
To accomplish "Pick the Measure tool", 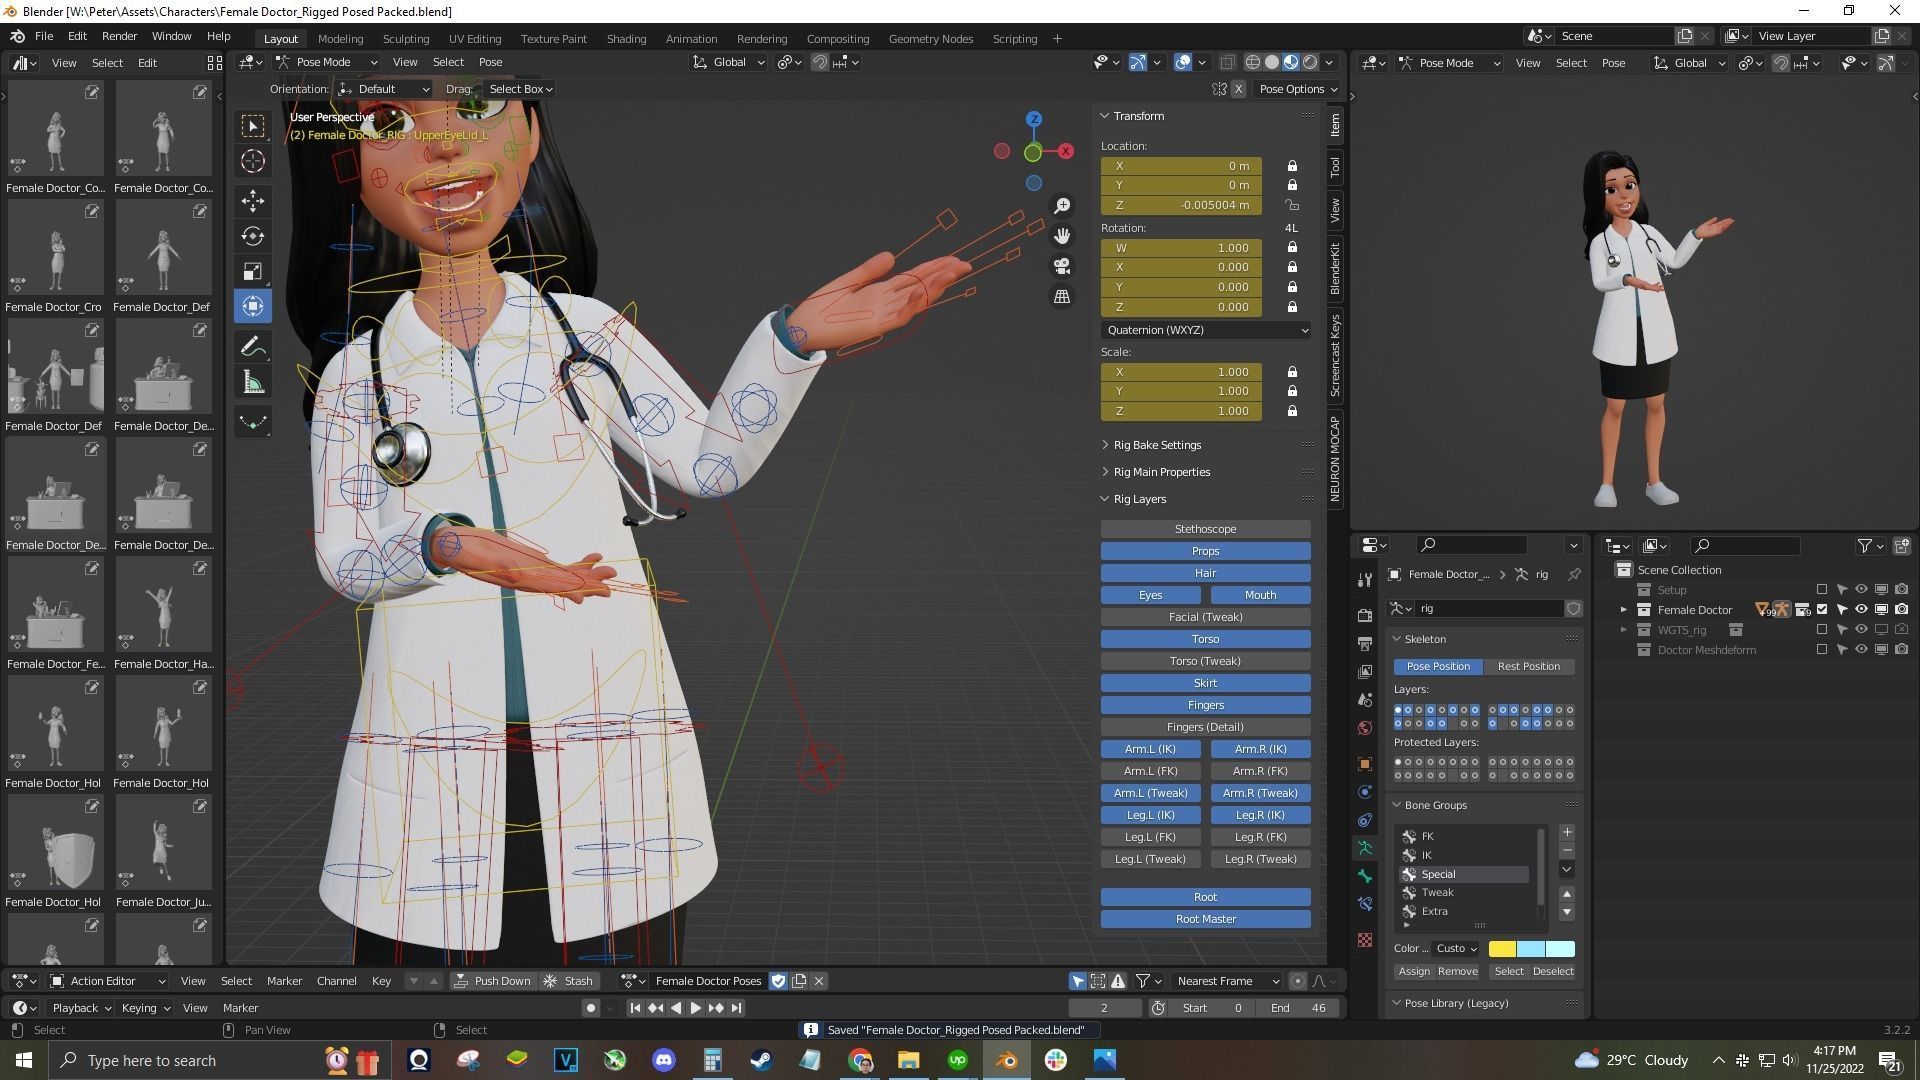I will point(253,382).
